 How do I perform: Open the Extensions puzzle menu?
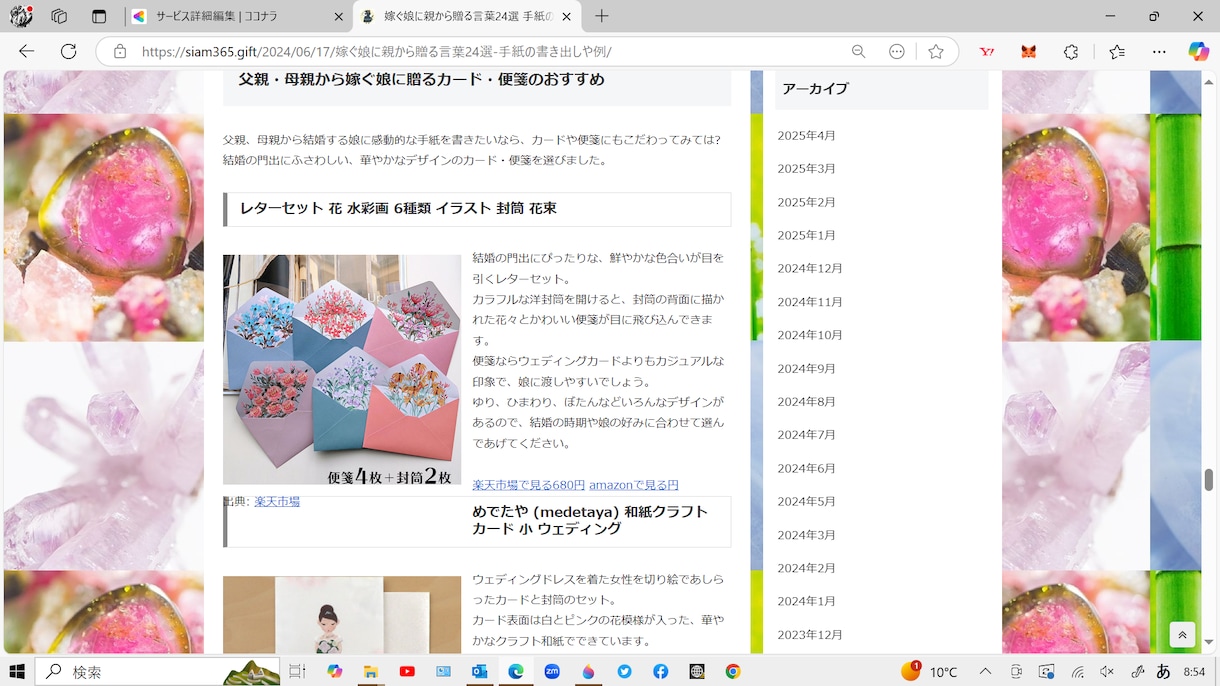pyautogui.click(x=1071, y=51)
